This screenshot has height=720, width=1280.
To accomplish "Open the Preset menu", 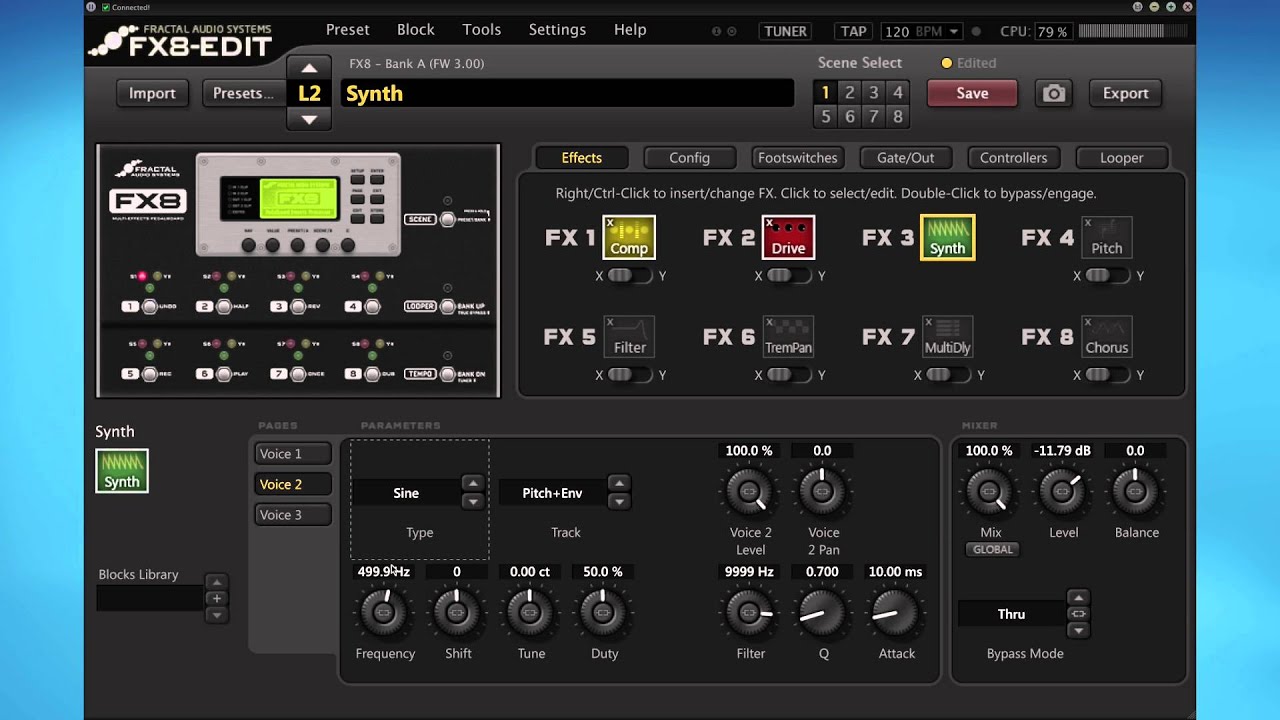I will coord(348,29).
